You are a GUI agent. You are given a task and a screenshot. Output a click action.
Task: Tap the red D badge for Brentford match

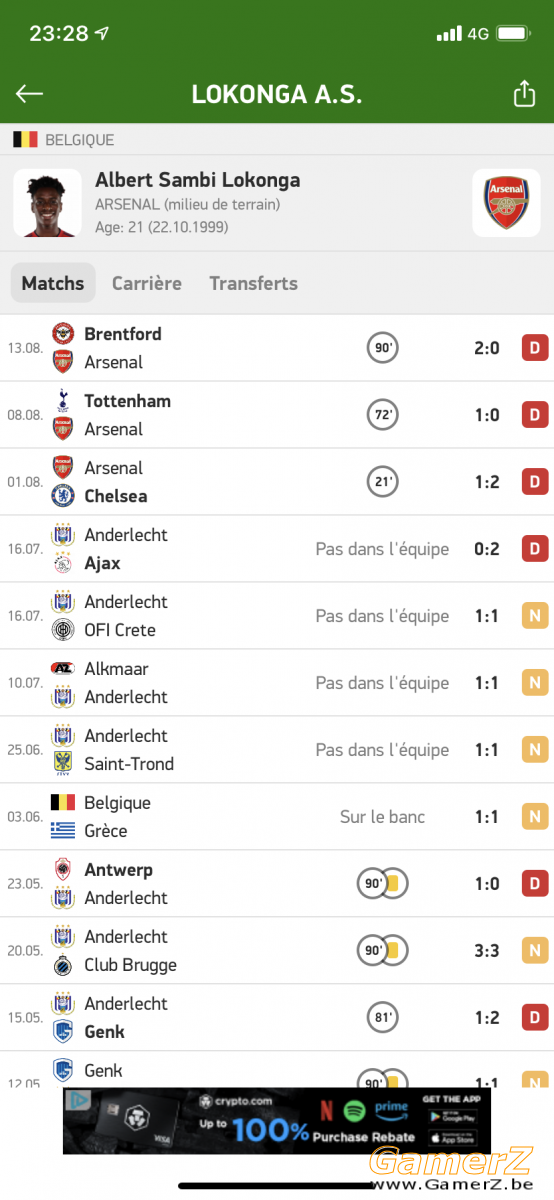click(x=535, y=348)
